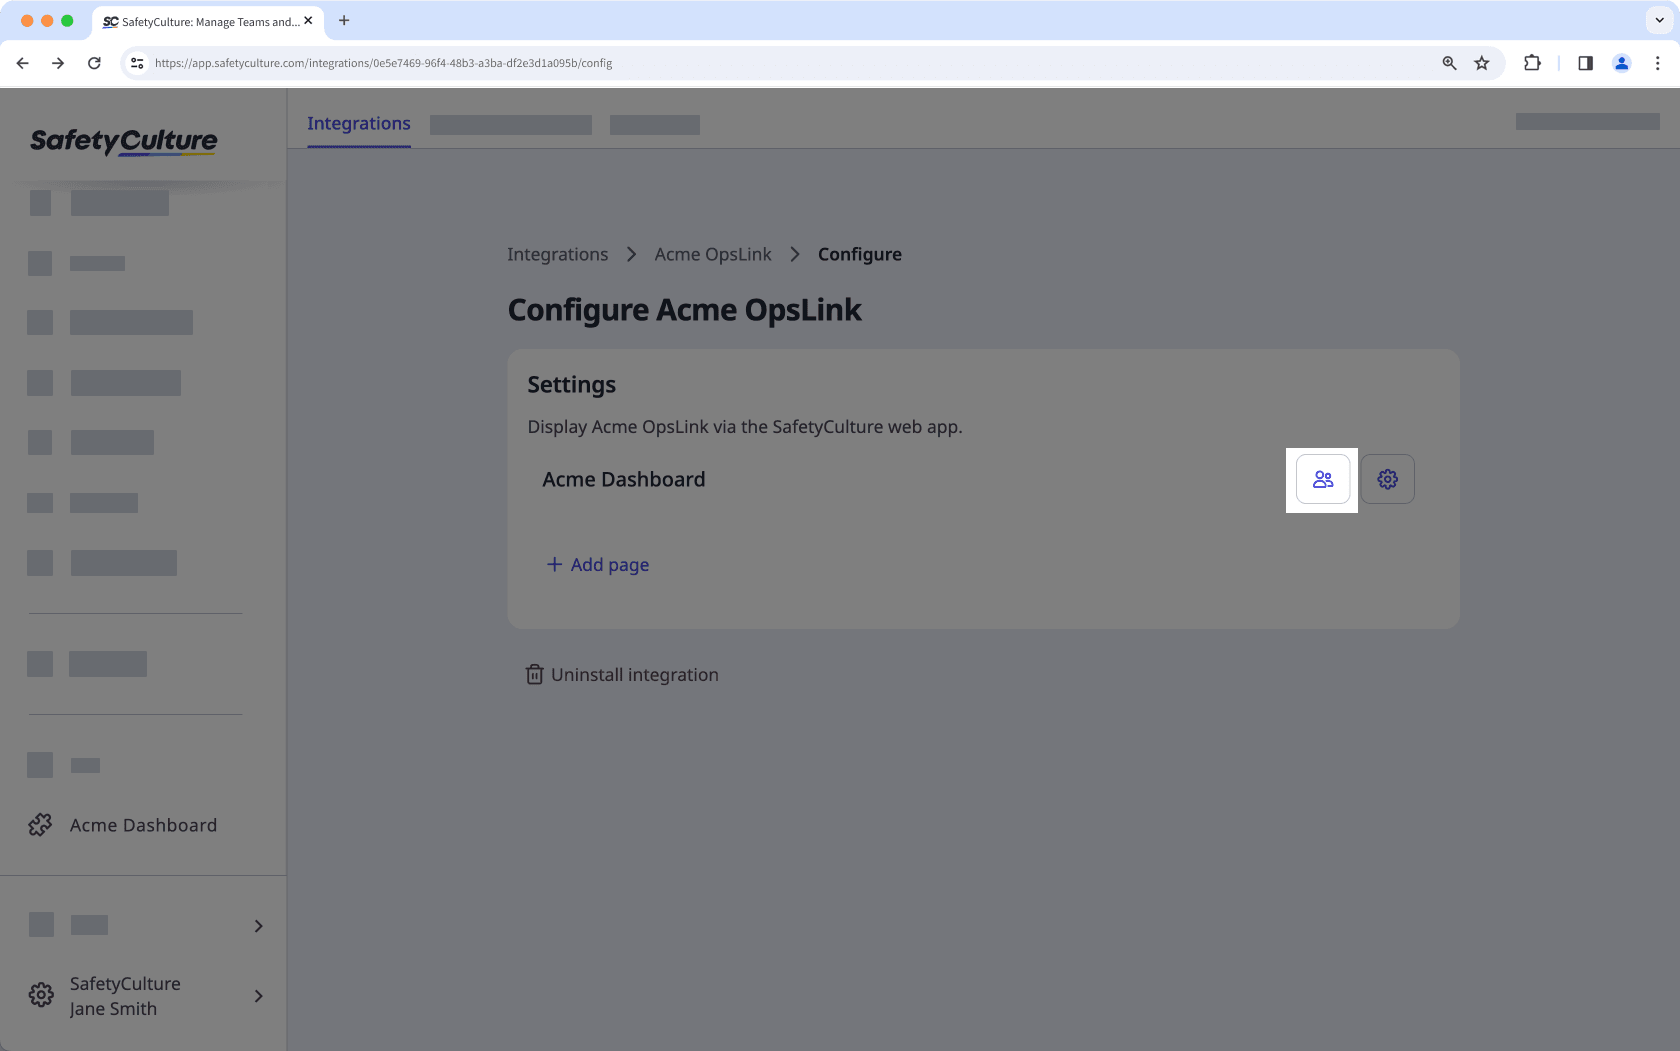
Task: Open the gear settings icon for Acme Dashboard page
Action: 1387,479
